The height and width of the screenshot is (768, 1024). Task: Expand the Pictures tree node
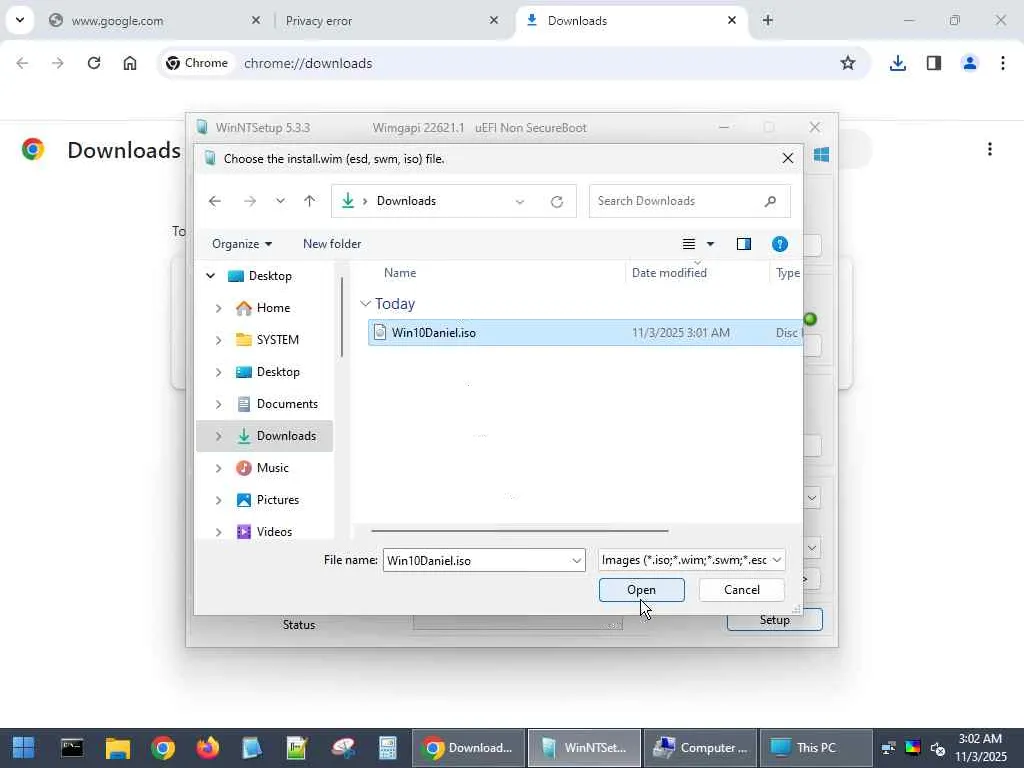(x=218, y=500)
